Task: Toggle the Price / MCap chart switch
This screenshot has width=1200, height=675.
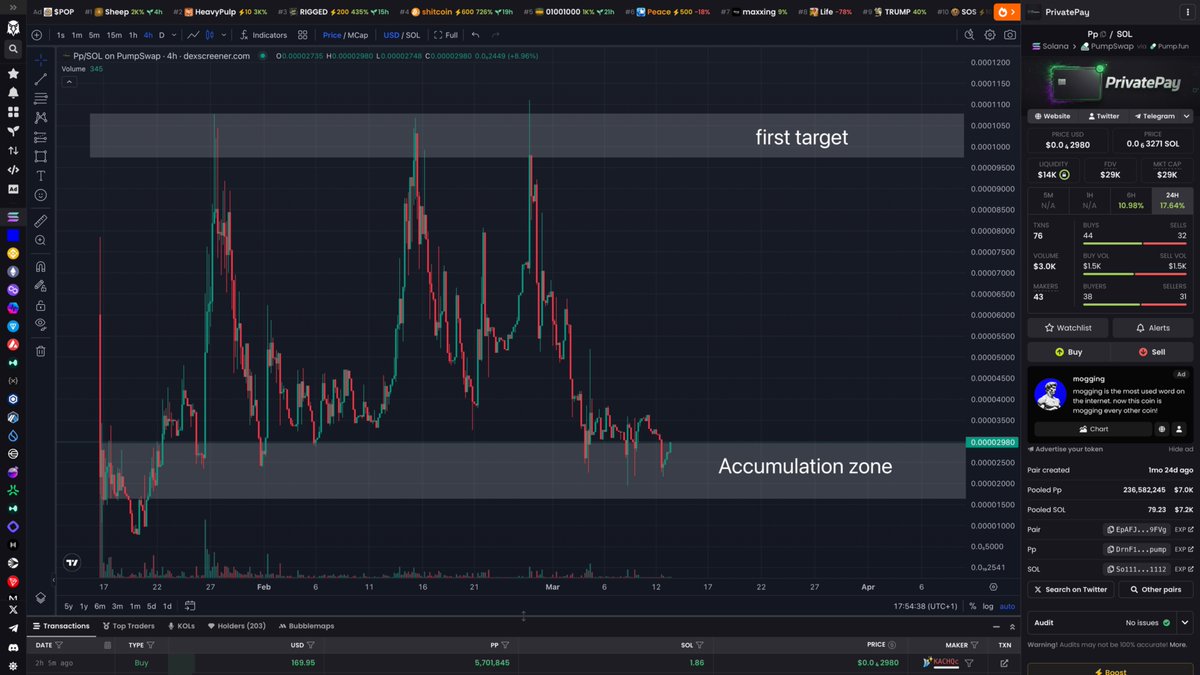Action: [x=345, y=34]
